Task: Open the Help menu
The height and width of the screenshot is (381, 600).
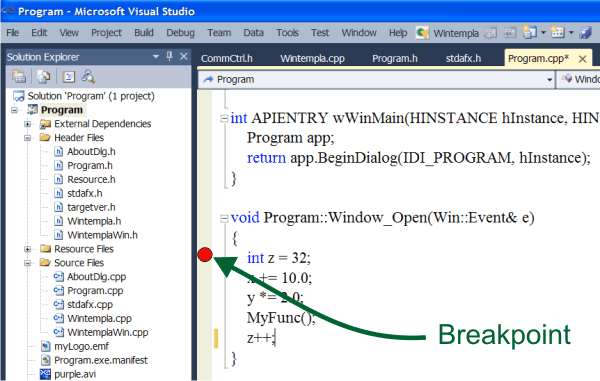Action: click(398, 33)
